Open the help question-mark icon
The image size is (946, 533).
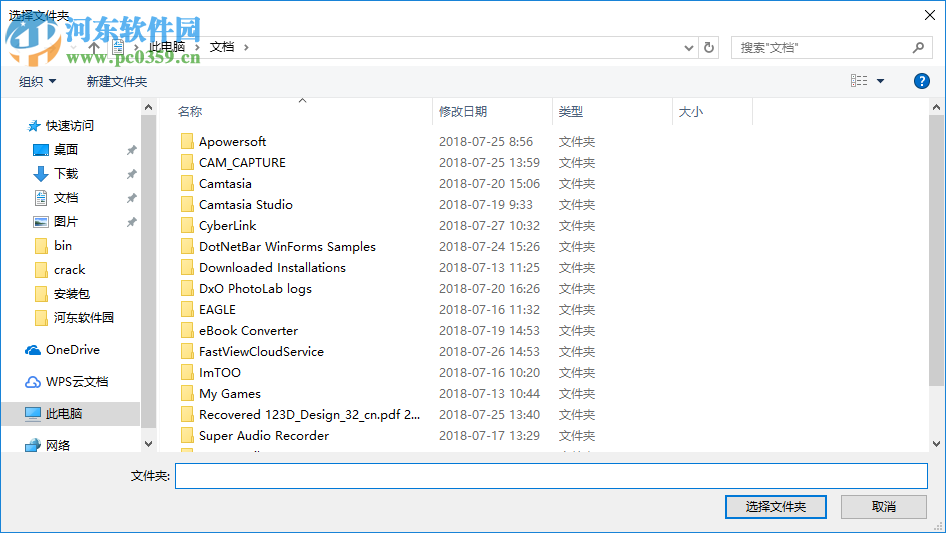pyautogui.click(x=921, y=81)
